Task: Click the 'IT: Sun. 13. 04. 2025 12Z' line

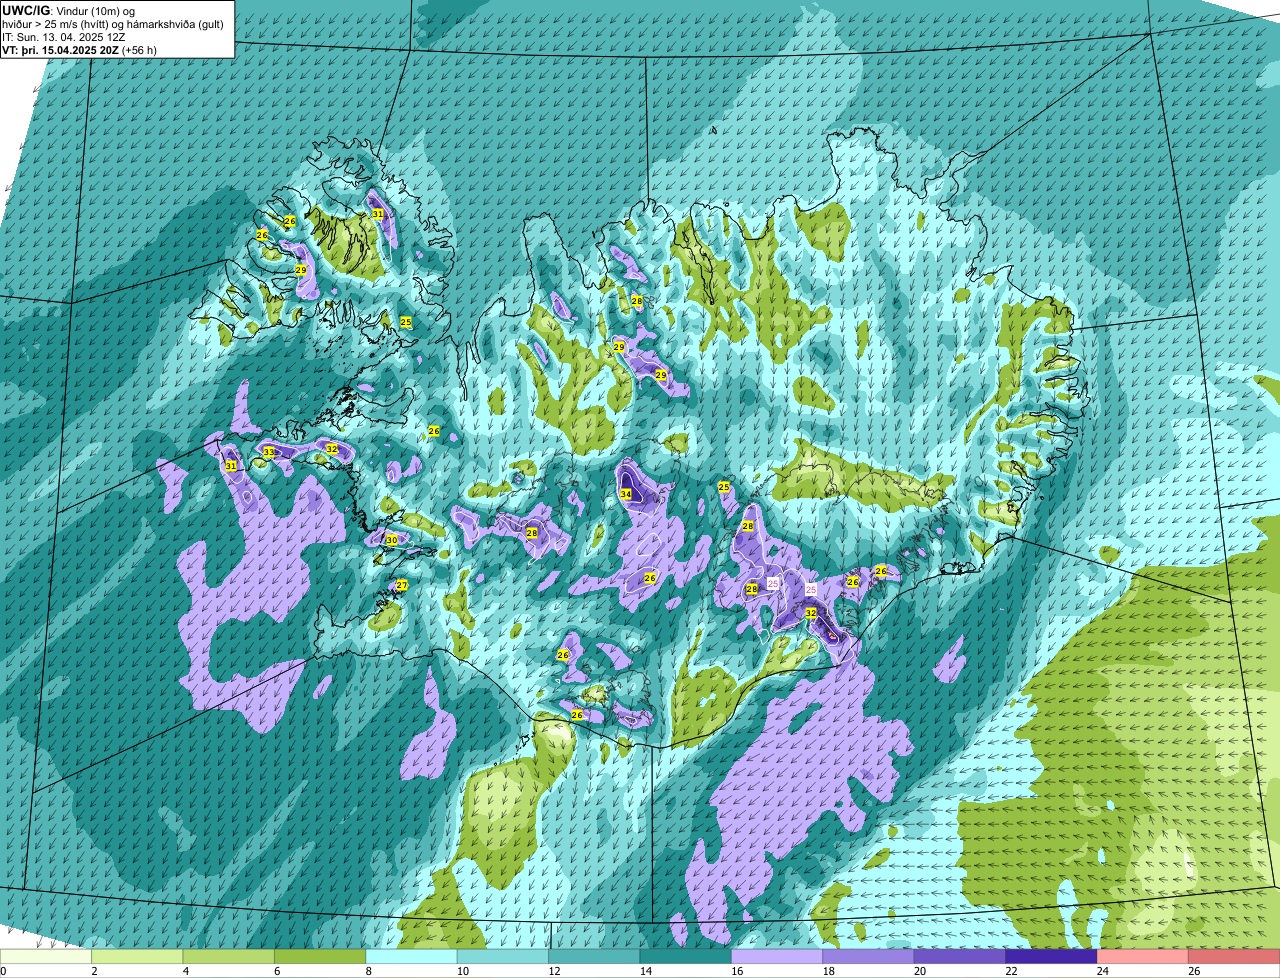Action: 62,37
